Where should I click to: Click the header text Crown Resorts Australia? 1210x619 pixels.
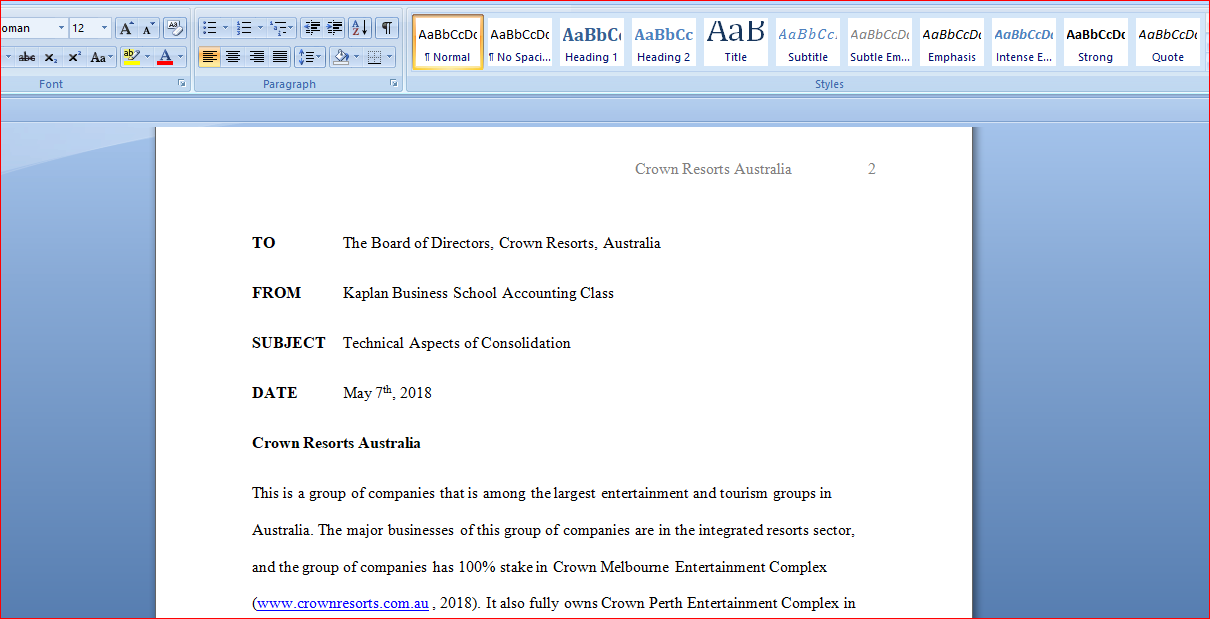point(713,169)
